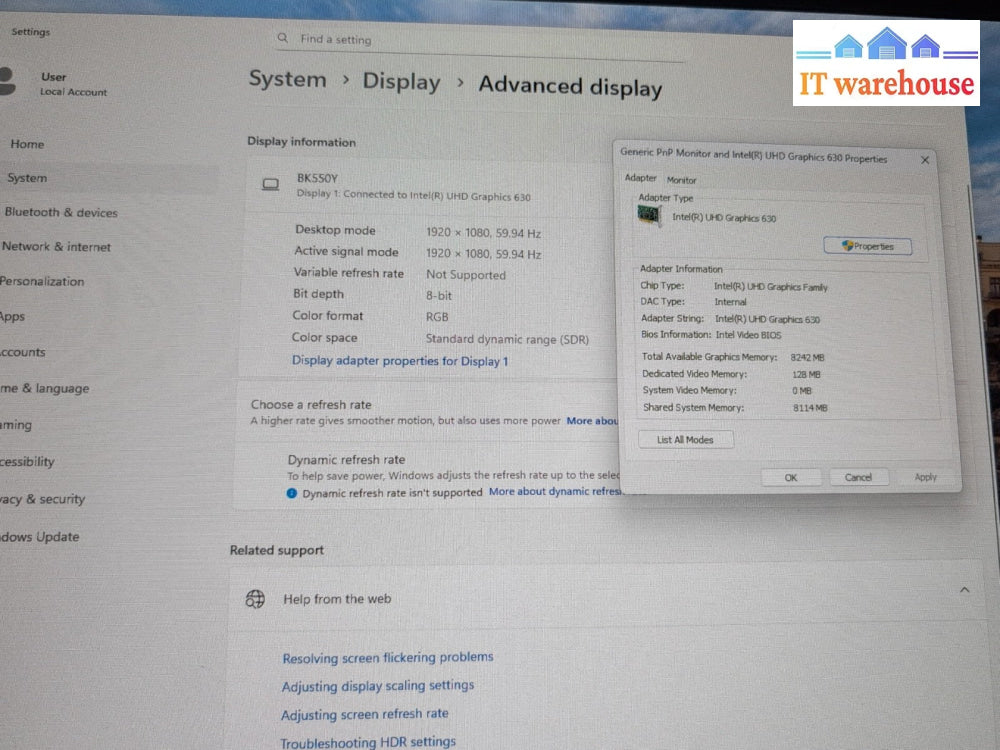The image size is (1000, 750).
Task: Open Gaming settings
Action: (16, 425)
